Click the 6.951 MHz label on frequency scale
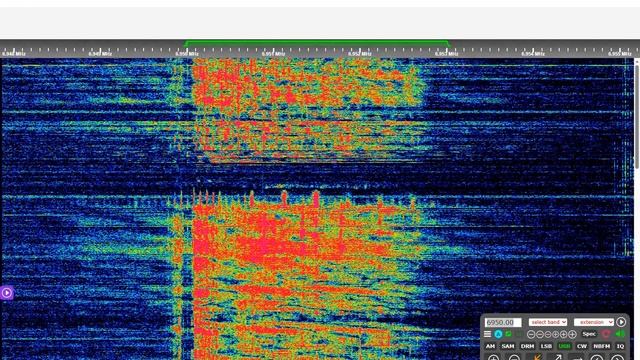This screenshot has height=360, width=640. point(273,53)
